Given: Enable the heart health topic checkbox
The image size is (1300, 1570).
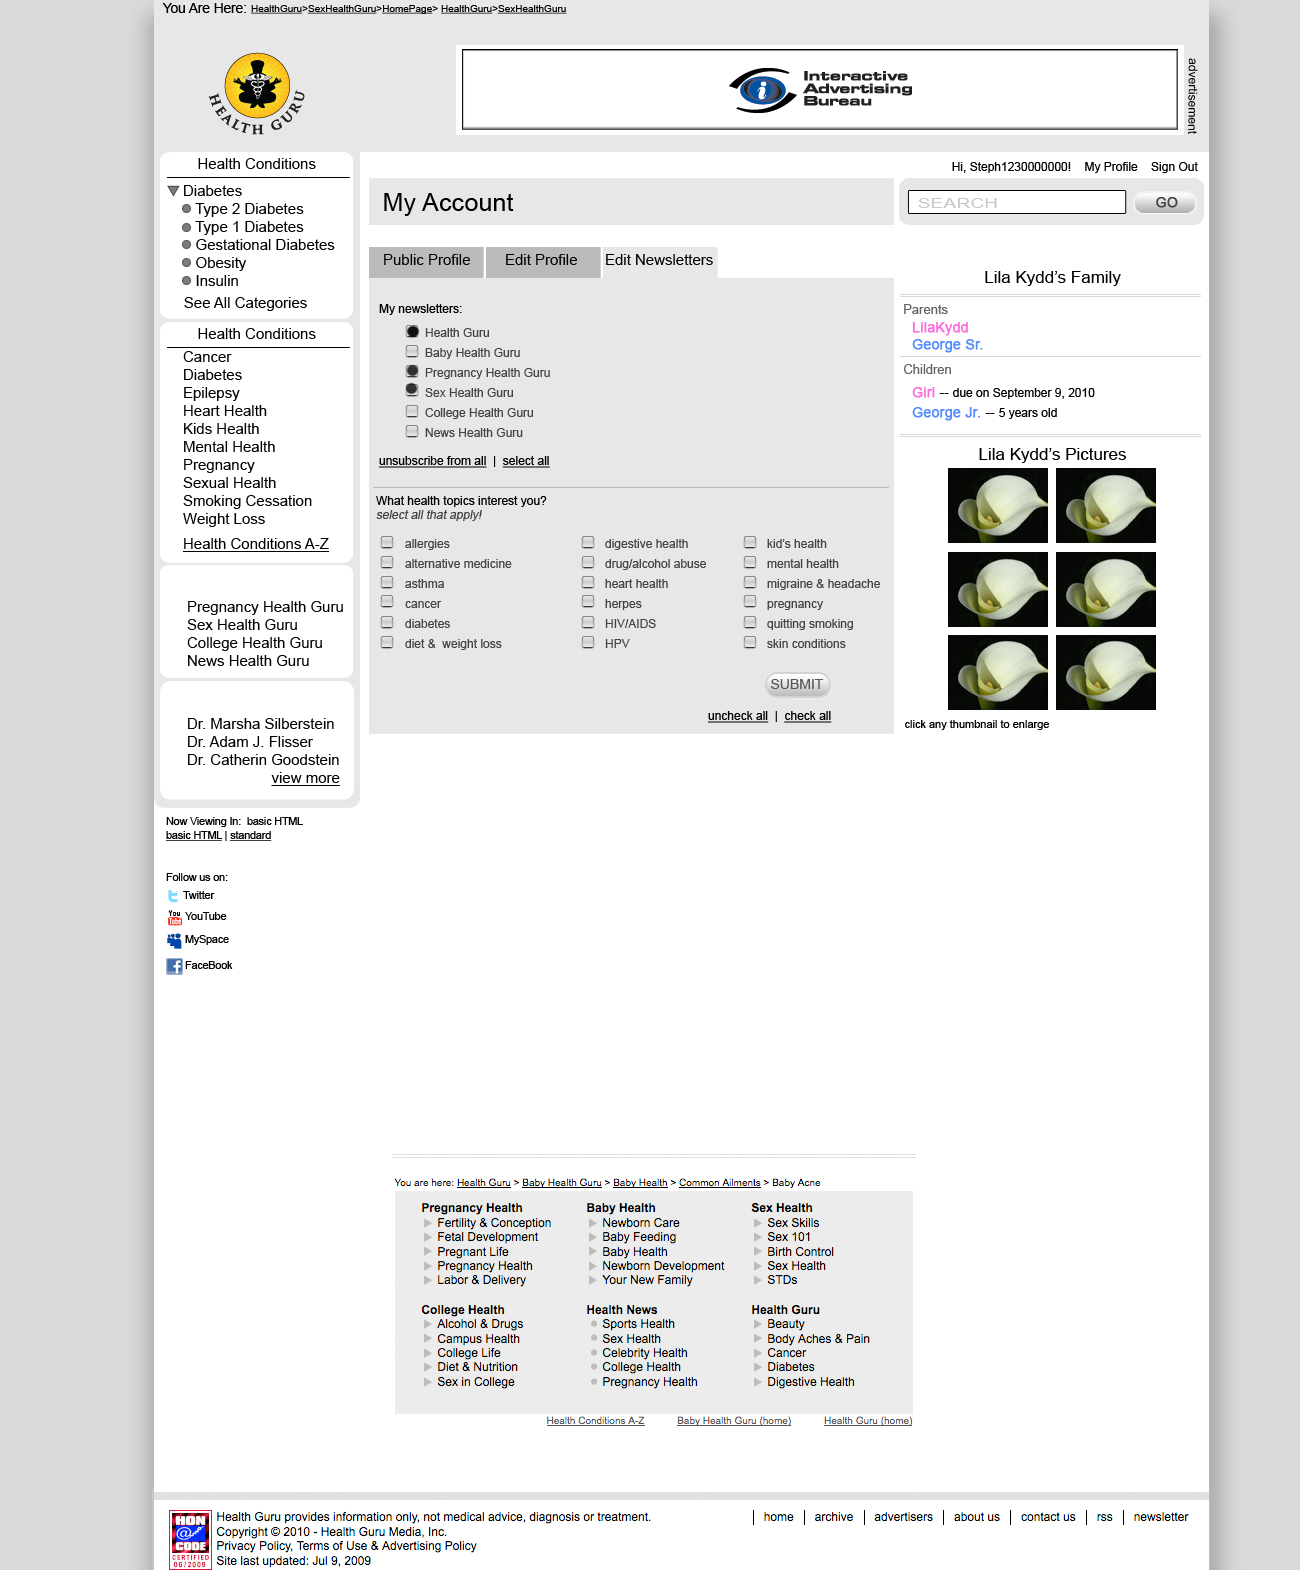Looking at the screenshot, I should (588, 582).
